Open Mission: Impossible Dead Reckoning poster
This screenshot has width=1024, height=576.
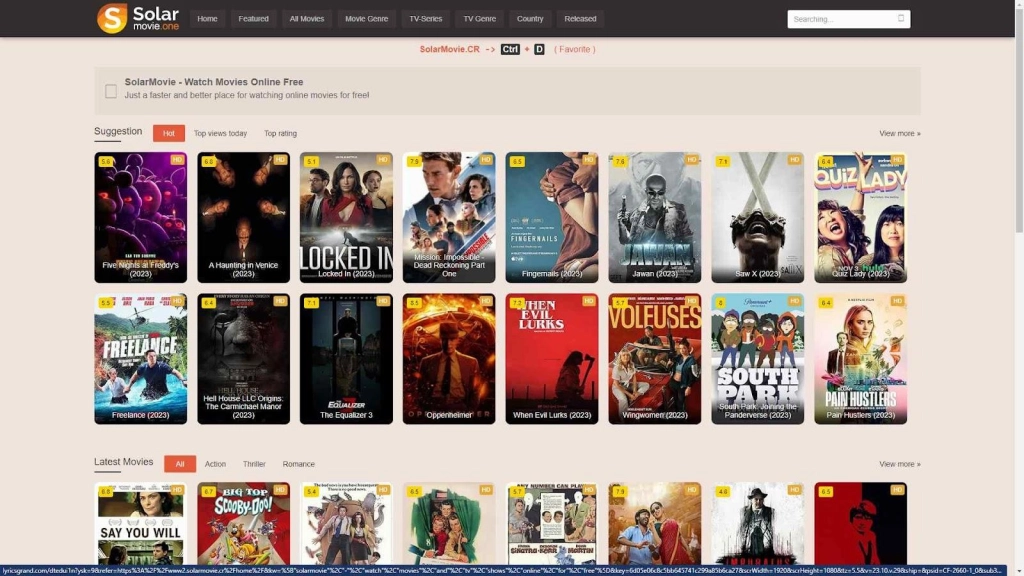click(449, 217)
